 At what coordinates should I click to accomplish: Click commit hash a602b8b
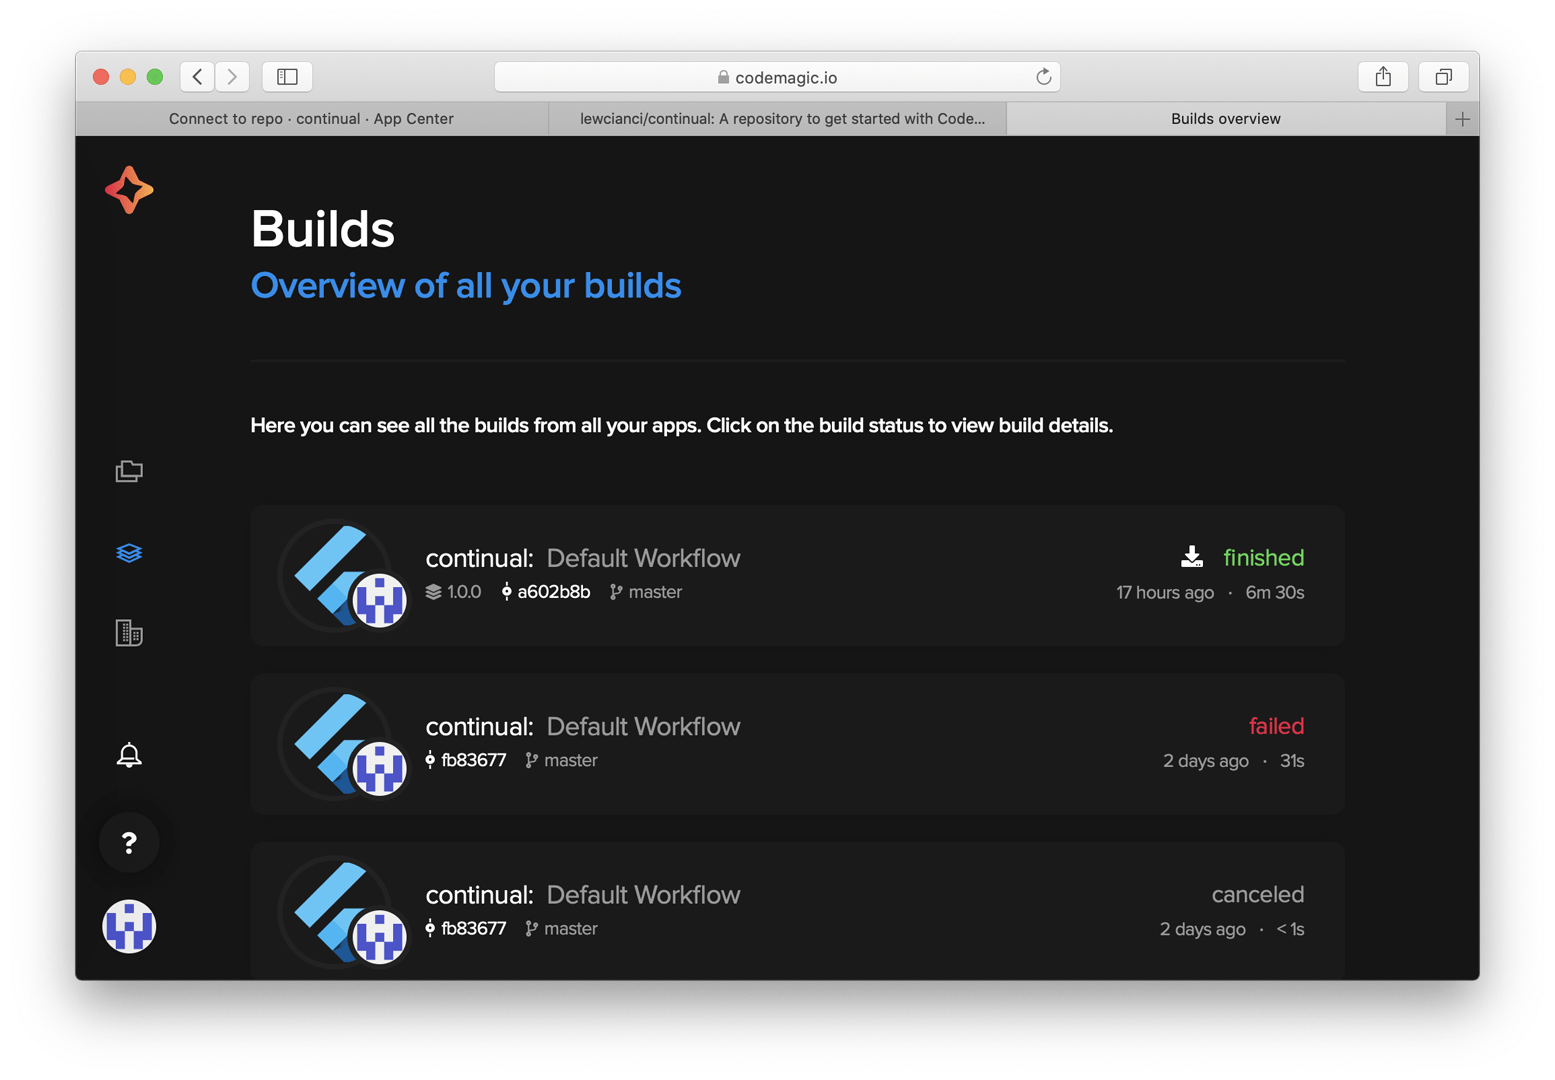pyautogui.click(x=546, y=592)
